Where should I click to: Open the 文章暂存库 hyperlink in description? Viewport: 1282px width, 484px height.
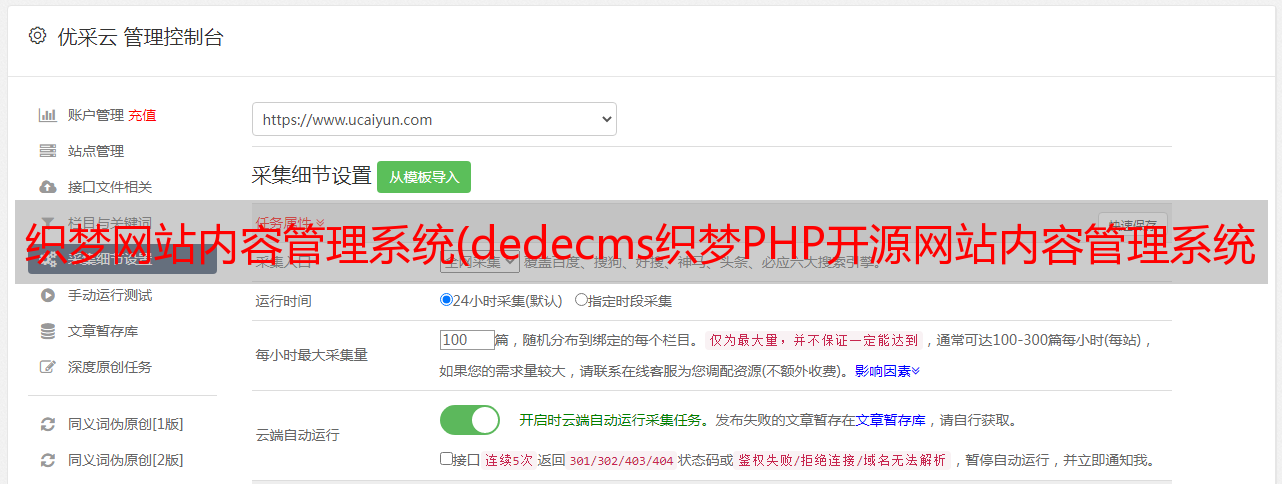point(890,420)
